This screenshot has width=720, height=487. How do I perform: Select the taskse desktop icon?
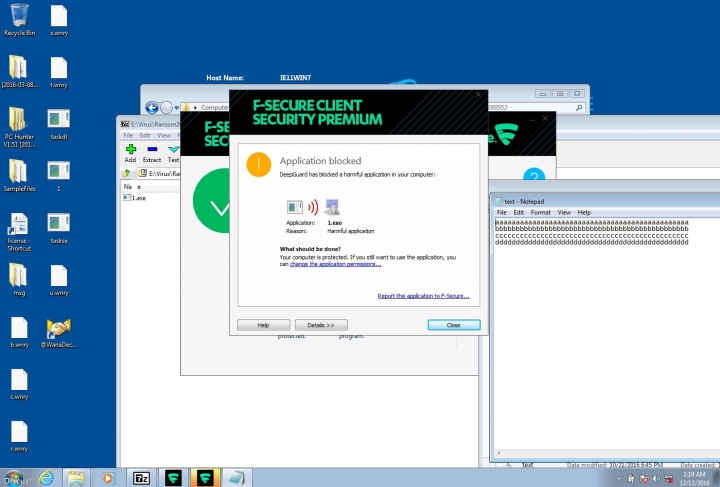pos(59,228)
